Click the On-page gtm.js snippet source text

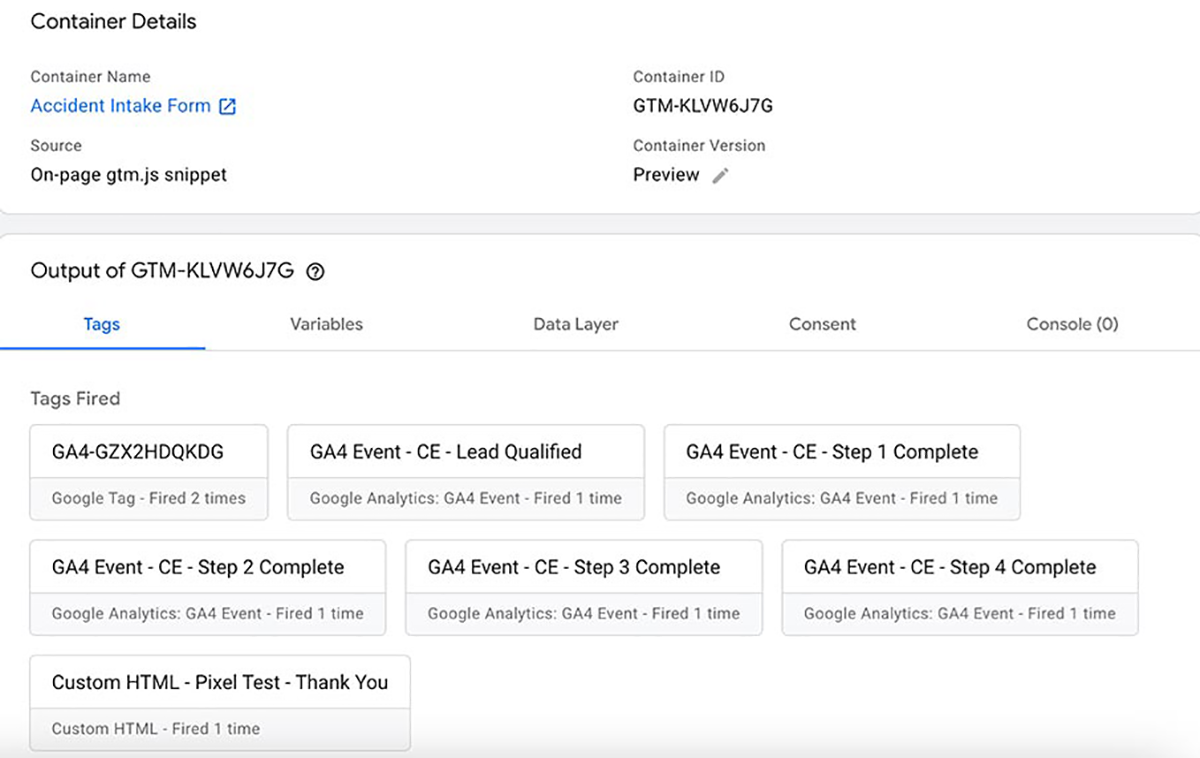129,175
